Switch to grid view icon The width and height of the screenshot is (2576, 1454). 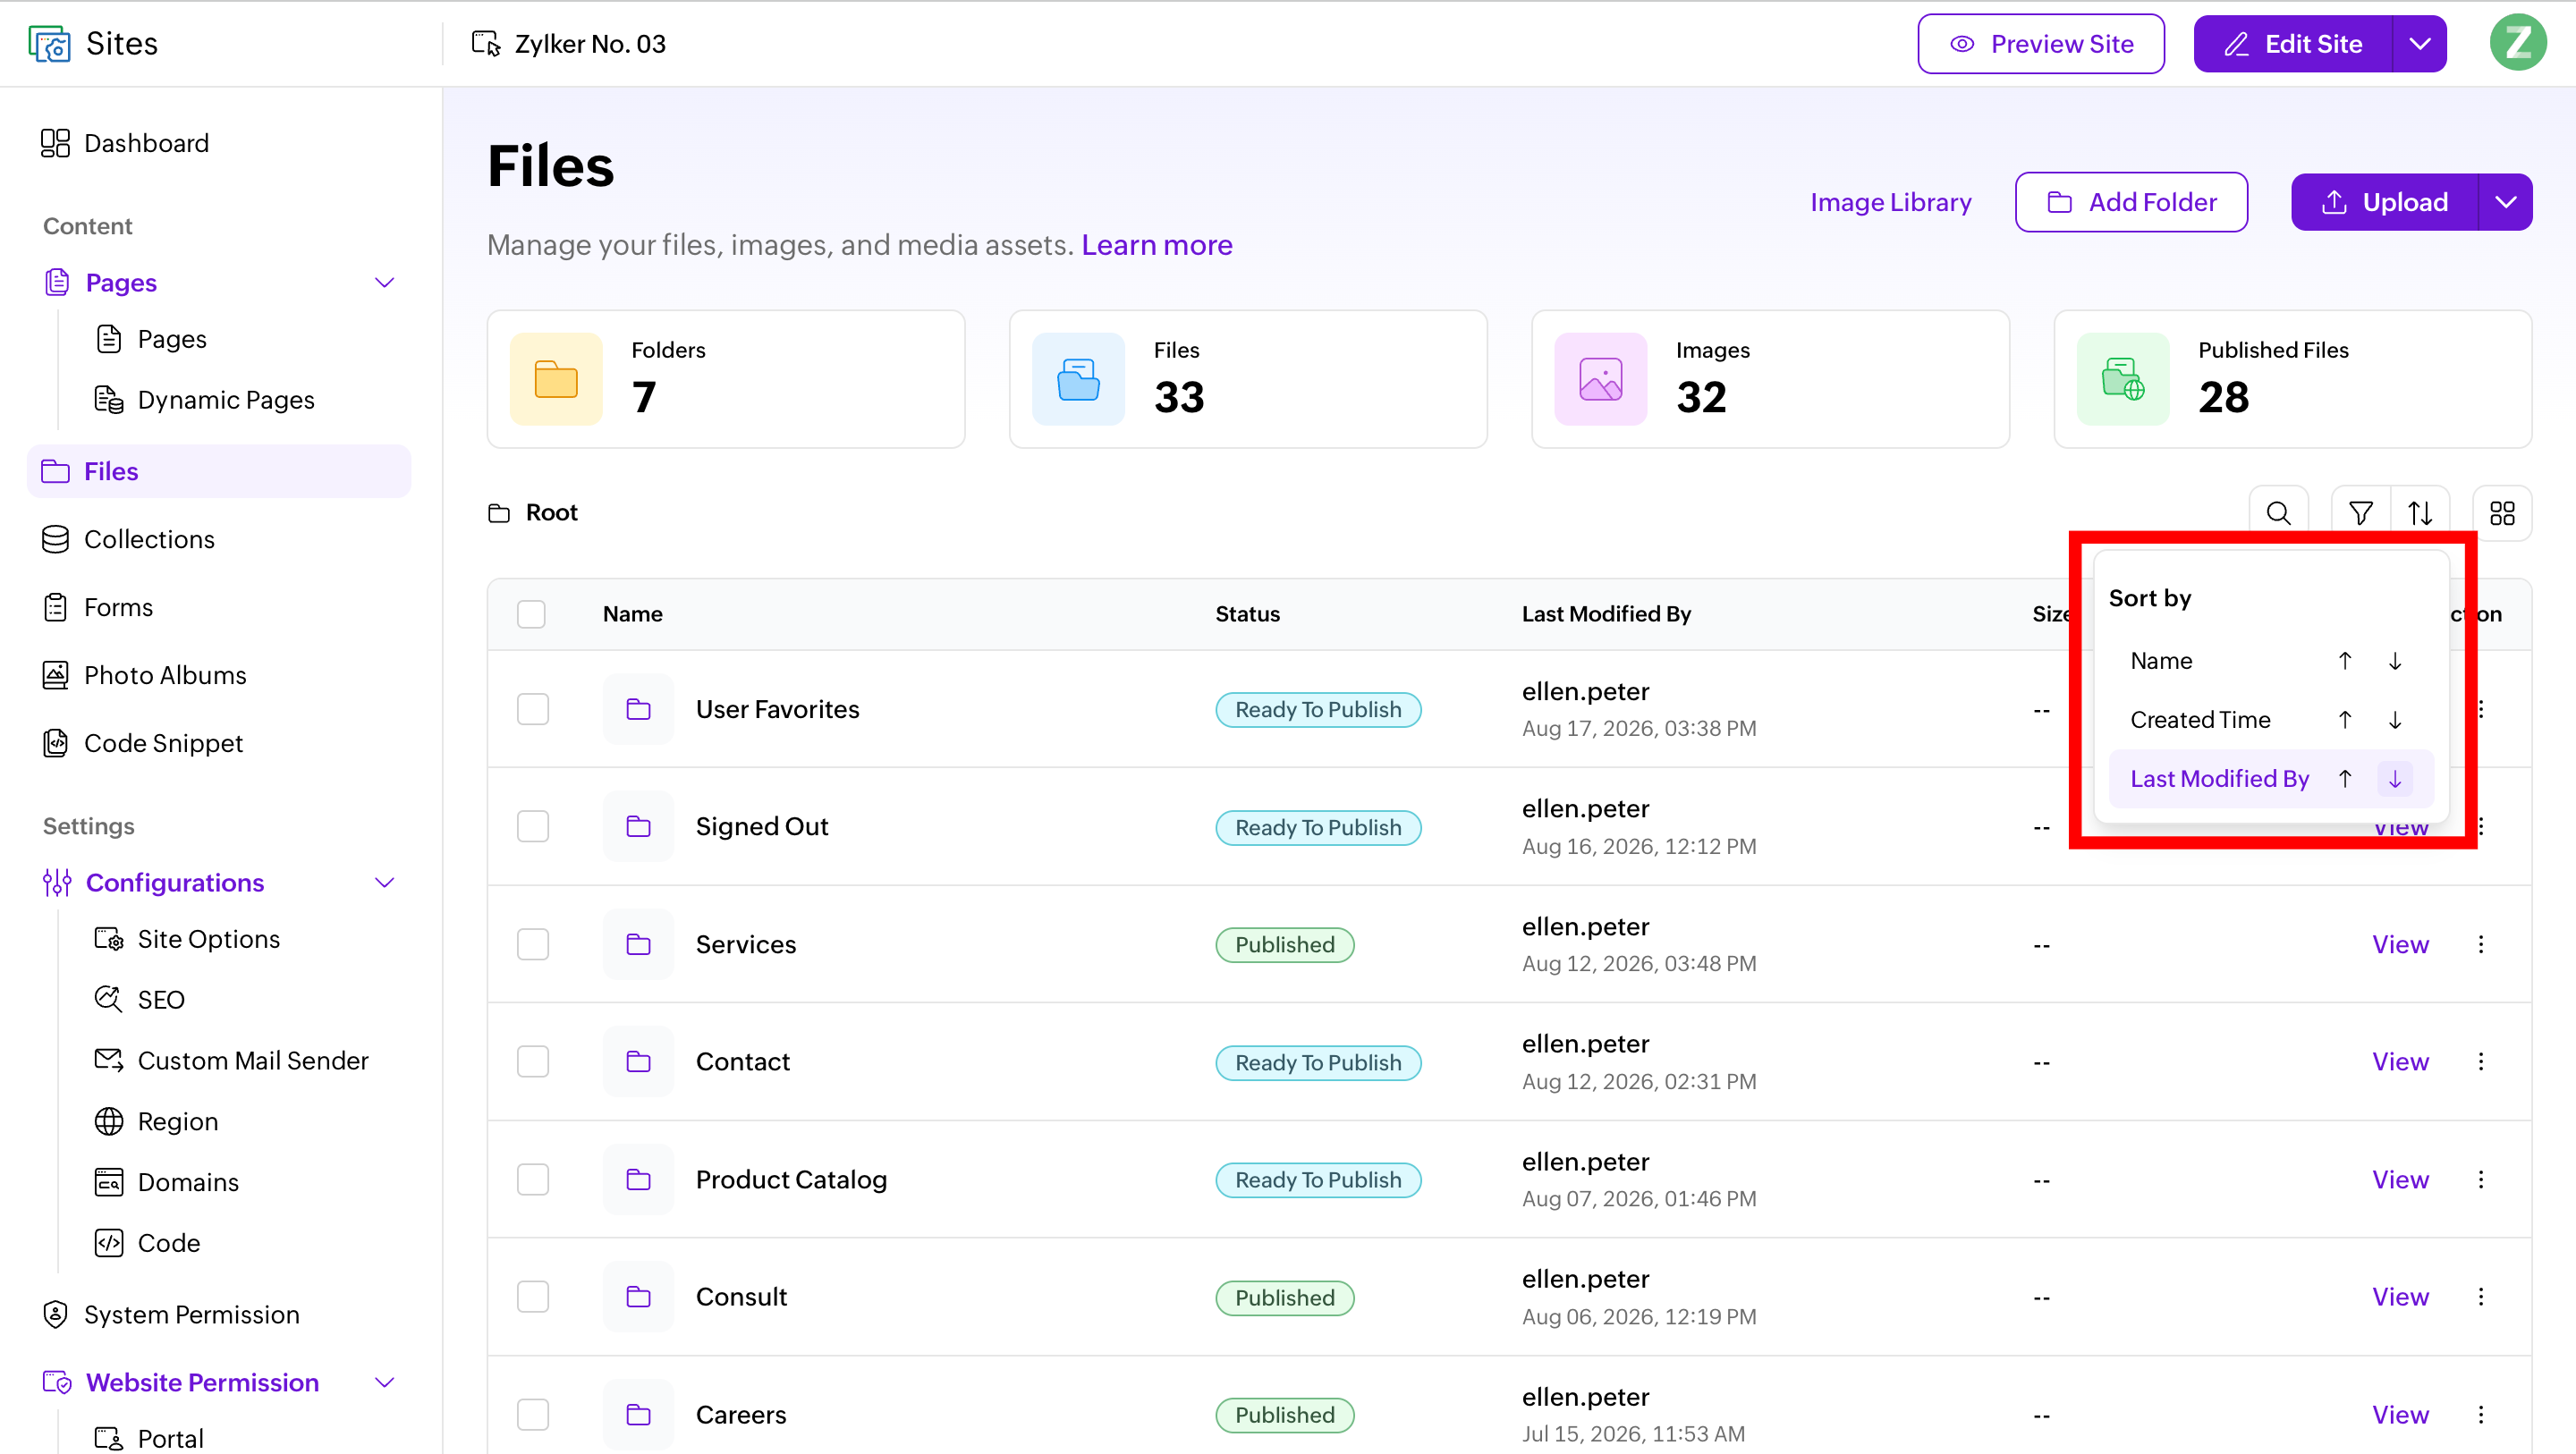pyautogui.click(x=2502, y=513)
